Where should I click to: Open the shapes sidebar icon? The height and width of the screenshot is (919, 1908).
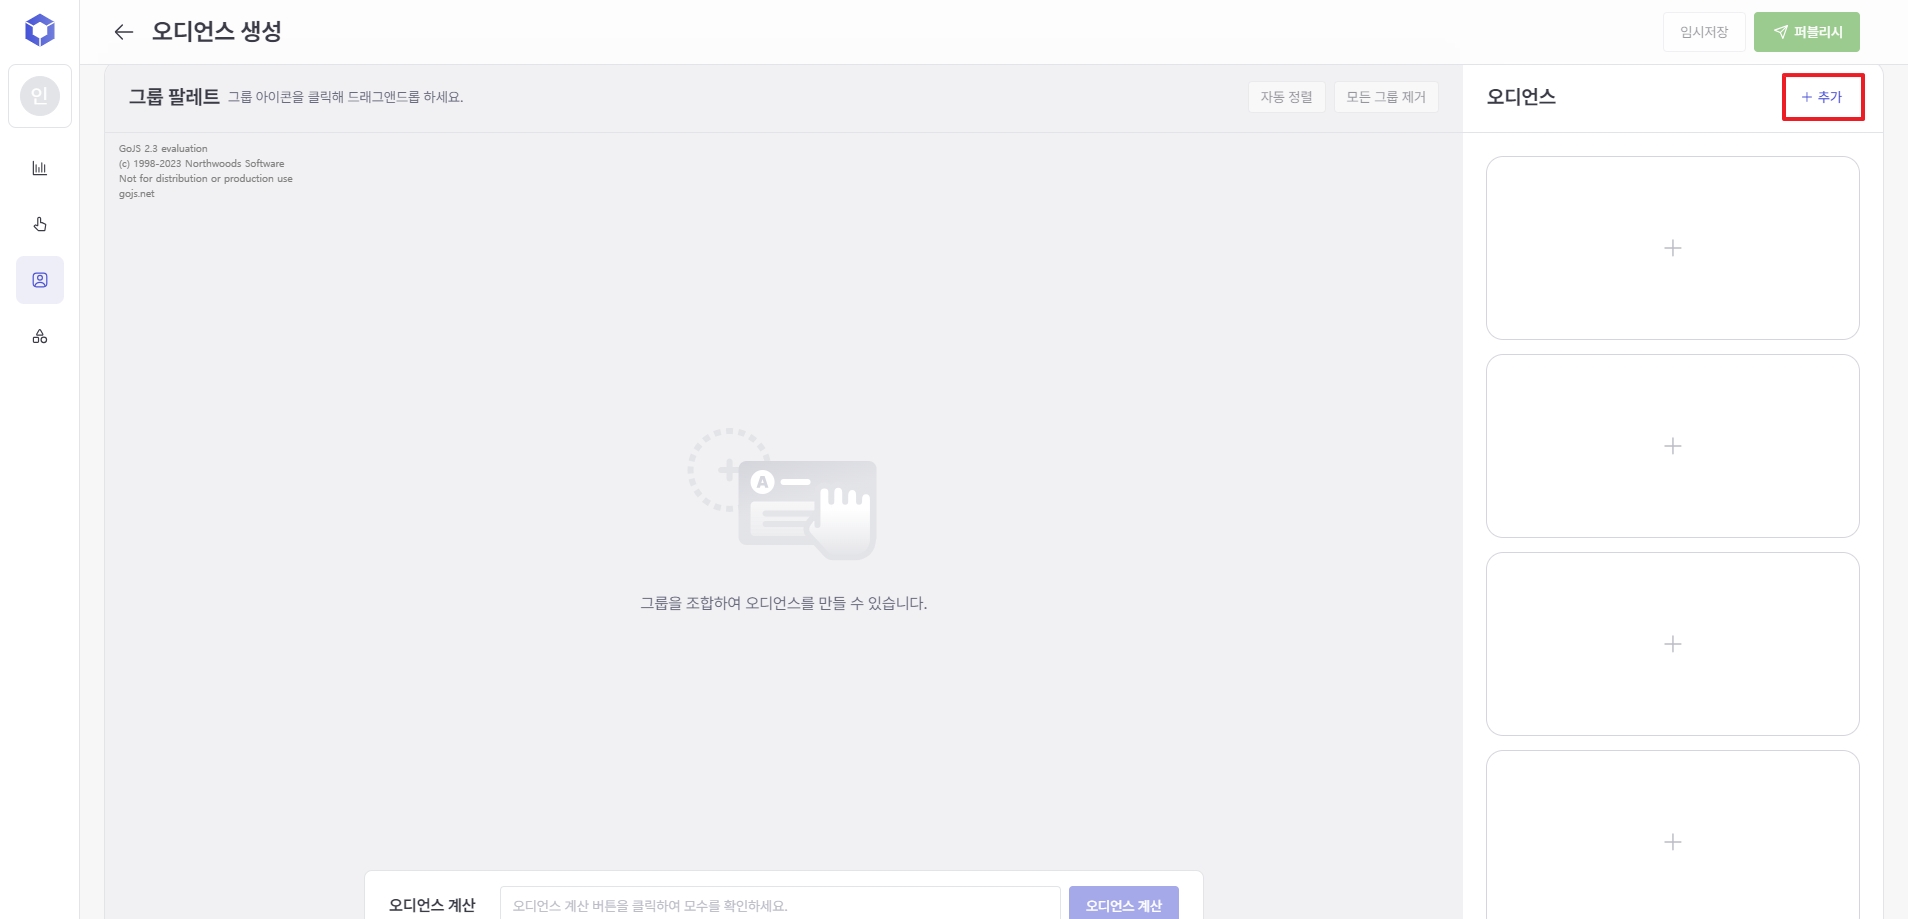(40, 337)
